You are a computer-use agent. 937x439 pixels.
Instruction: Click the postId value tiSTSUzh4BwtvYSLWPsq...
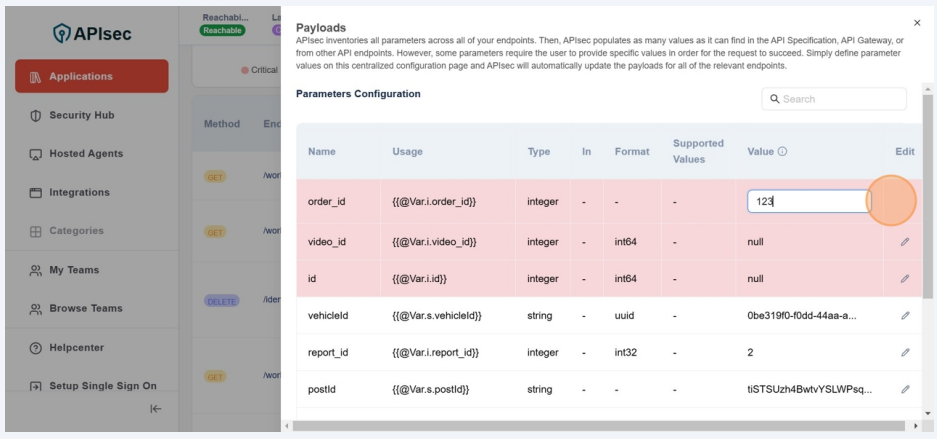[809, 389]
